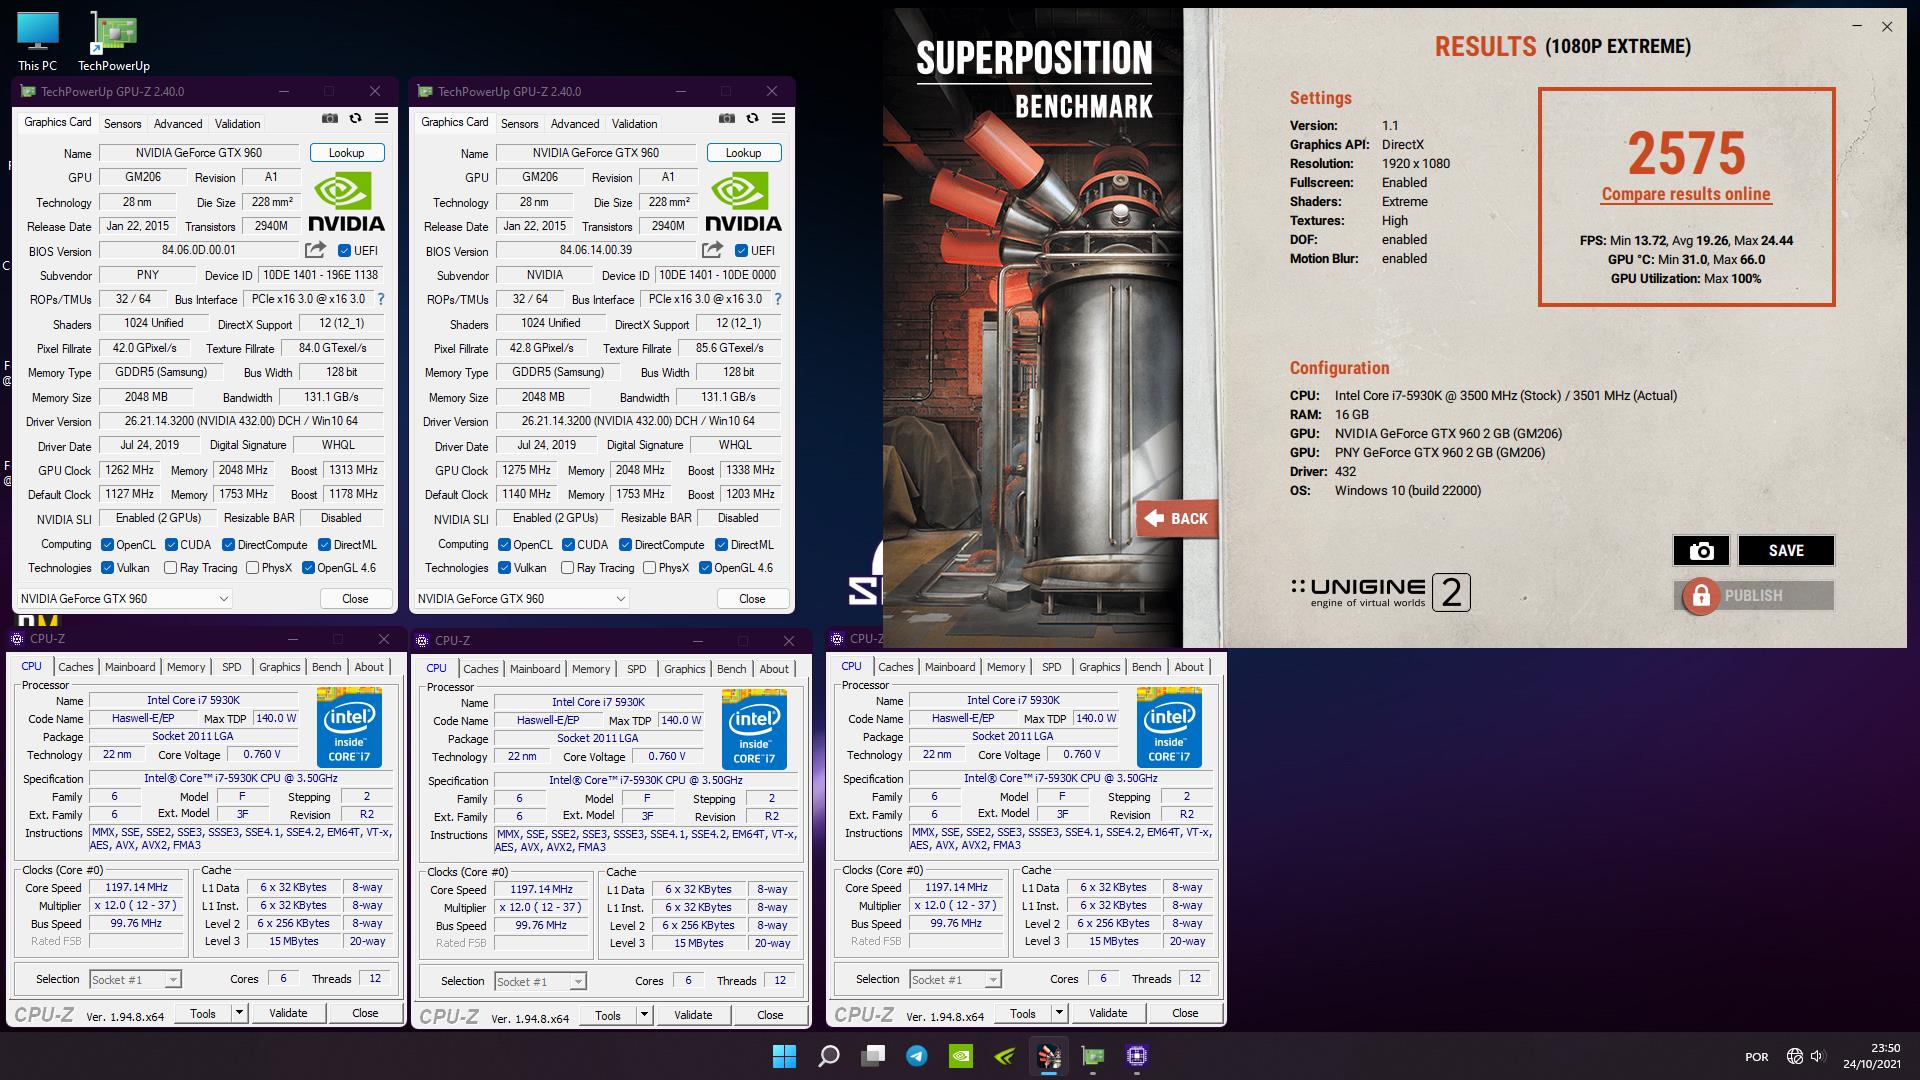Viewport: 1920px width, 1080px height.
Task: Open Advanced tab in right GPU-Z
Action: (x=575, y=124)
